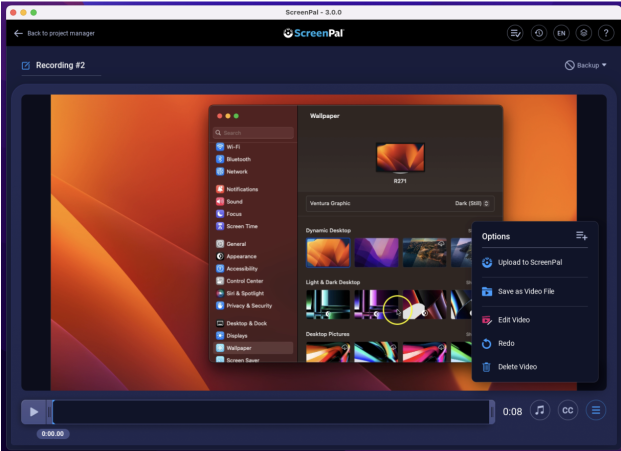Select Control Center in recorded sidebar
621x451 pixels.
click(245, 281)
